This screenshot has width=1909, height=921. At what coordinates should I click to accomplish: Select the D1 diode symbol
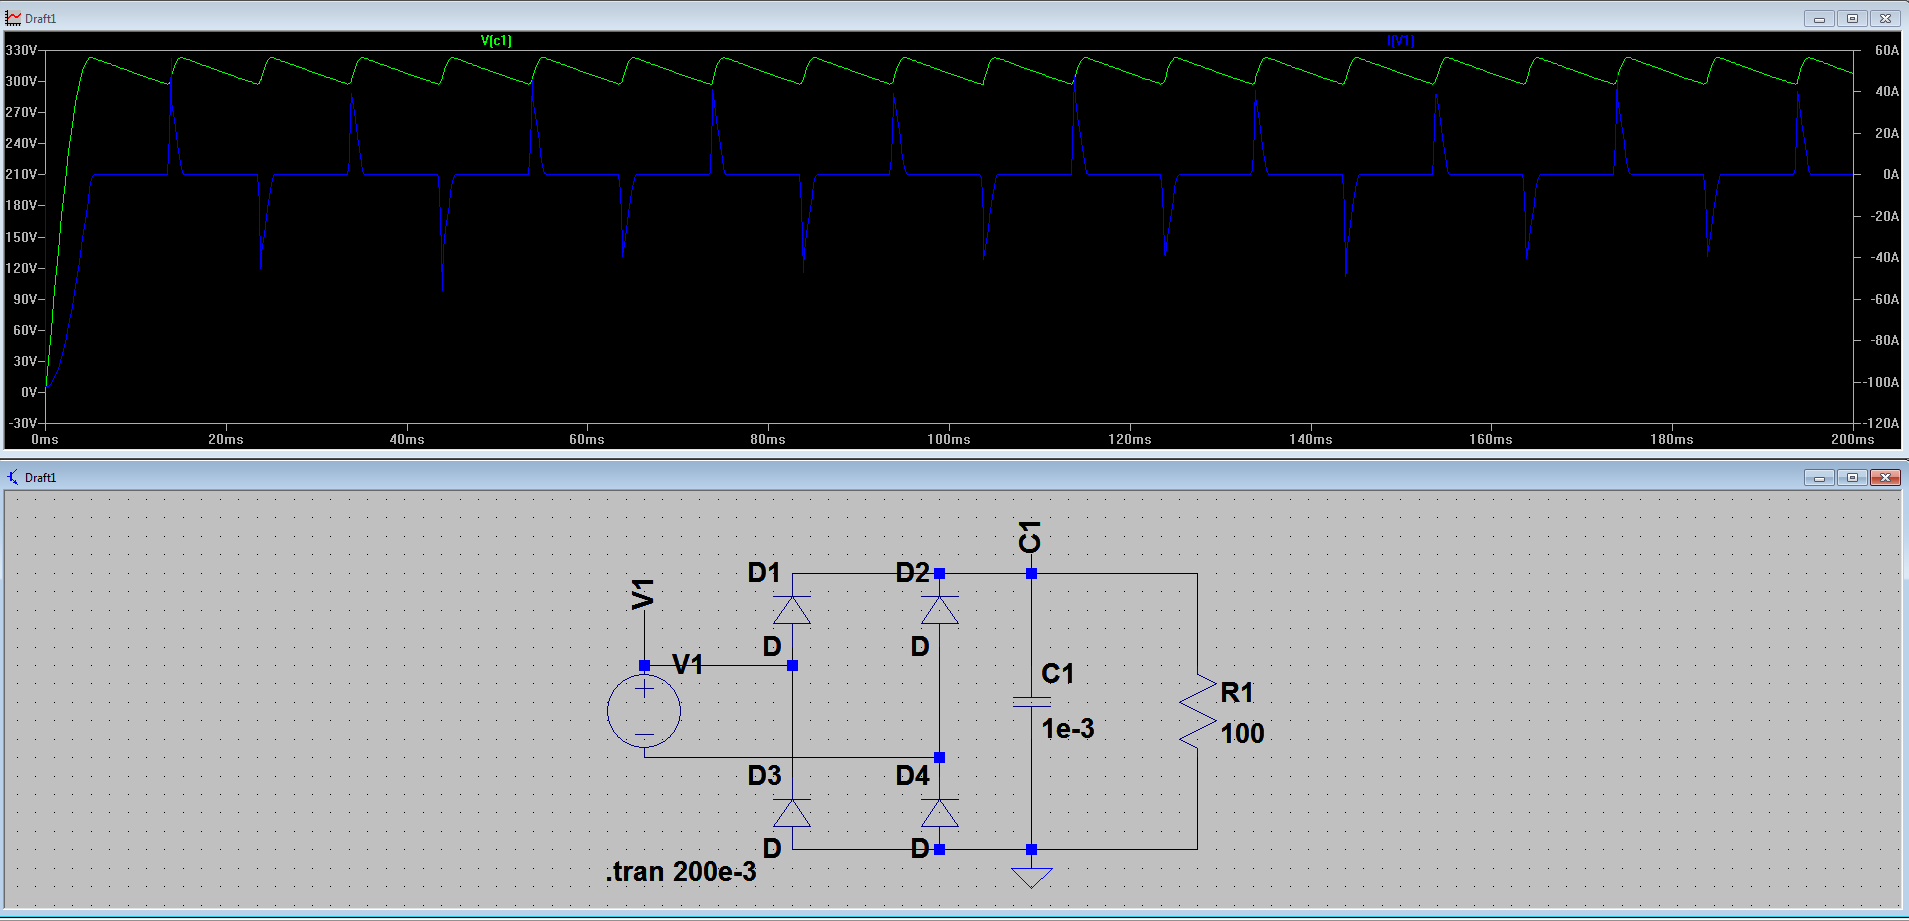coord(792,610)
